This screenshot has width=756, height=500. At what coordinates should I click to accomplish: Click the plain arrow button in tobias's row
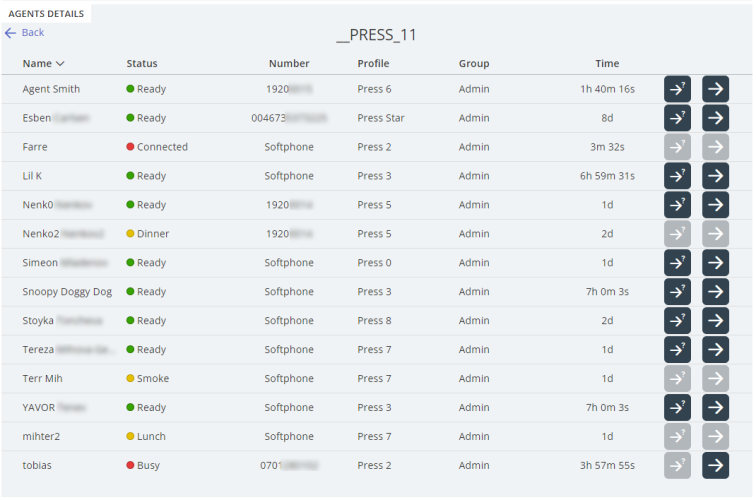[x=715, y=466]
